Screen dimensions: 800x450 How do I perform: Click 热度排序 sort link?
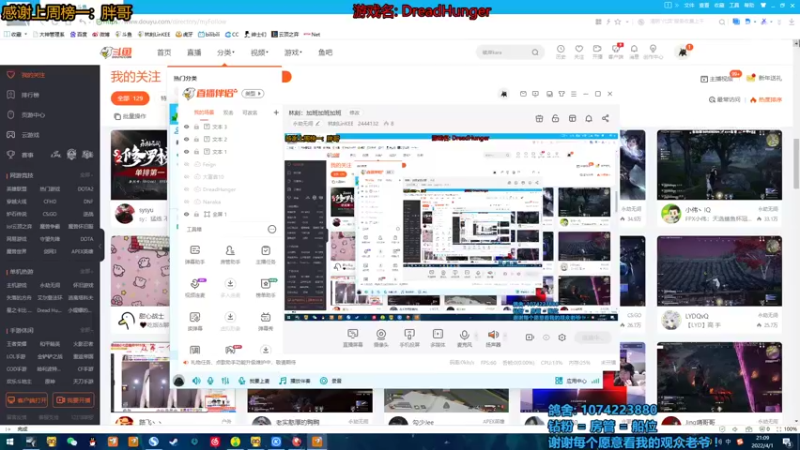765,99
